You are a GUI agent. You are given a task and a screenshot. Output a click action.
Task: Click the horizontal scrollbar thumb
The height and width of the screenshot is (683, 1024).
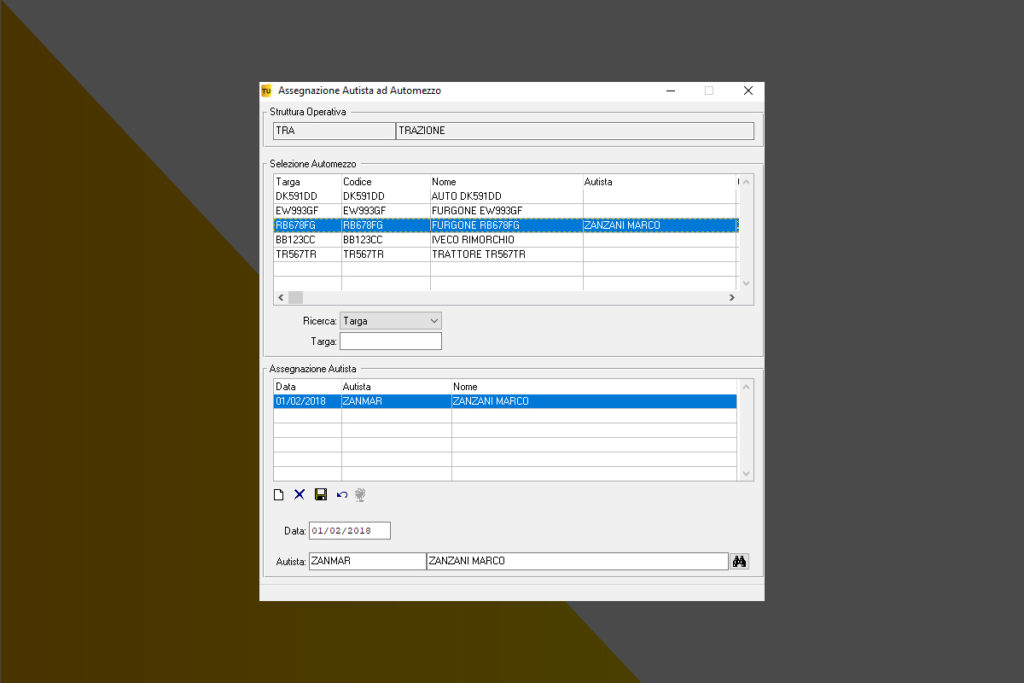[x=296, y=298]
